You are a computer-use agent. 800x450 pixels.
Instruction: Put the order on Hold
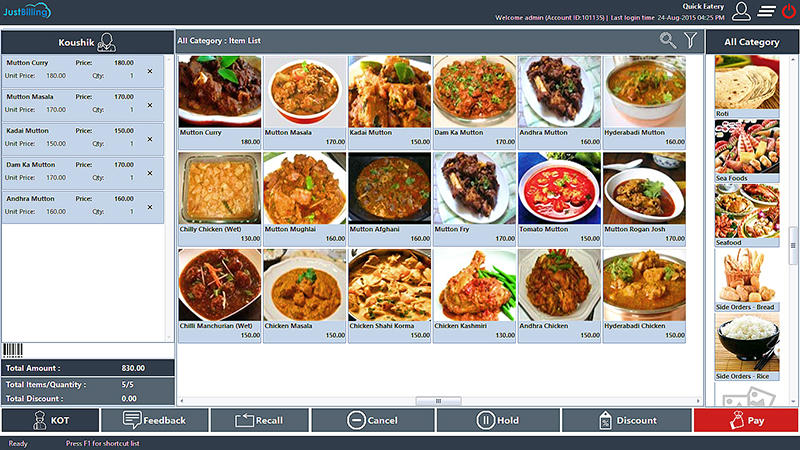497,420
